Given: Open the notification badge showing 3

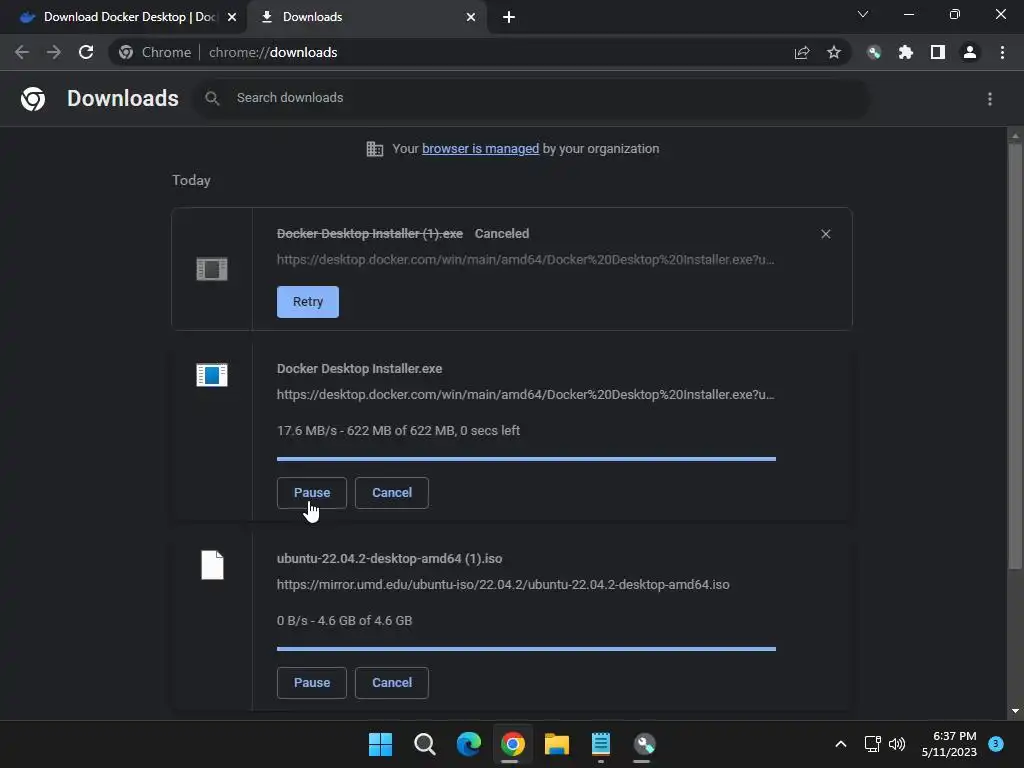Looking at the screenshot, I should click(x=996, y=744).
